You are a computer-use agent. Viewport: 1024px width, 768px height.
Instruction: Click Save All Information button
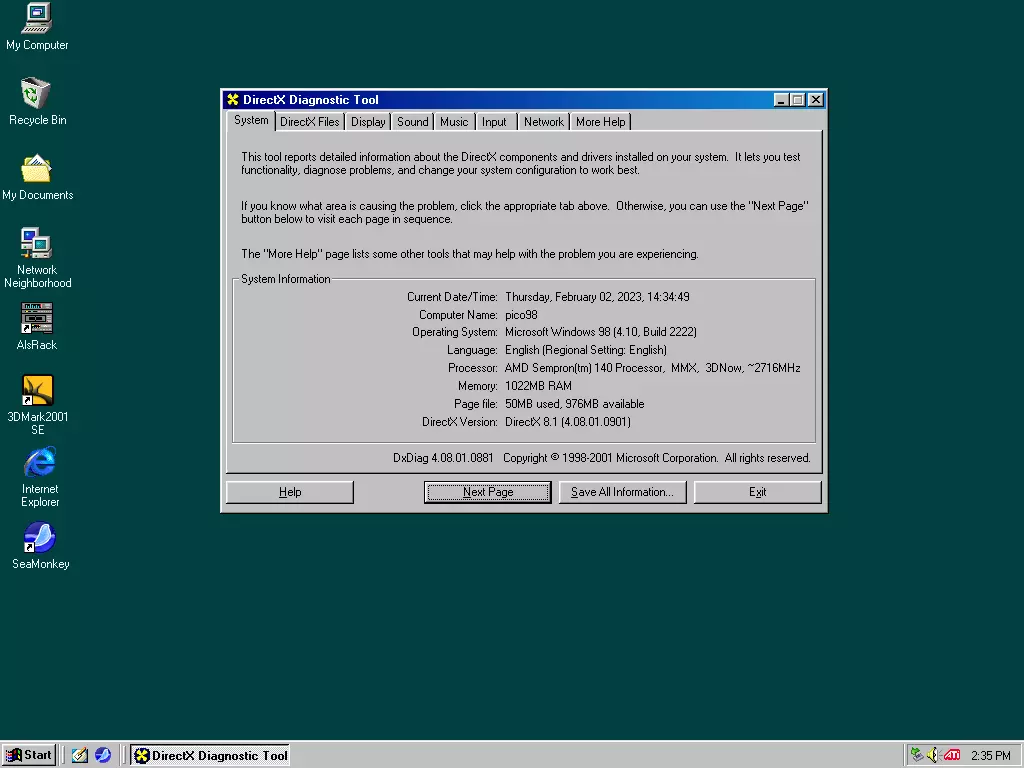click(x=622, y=492)
